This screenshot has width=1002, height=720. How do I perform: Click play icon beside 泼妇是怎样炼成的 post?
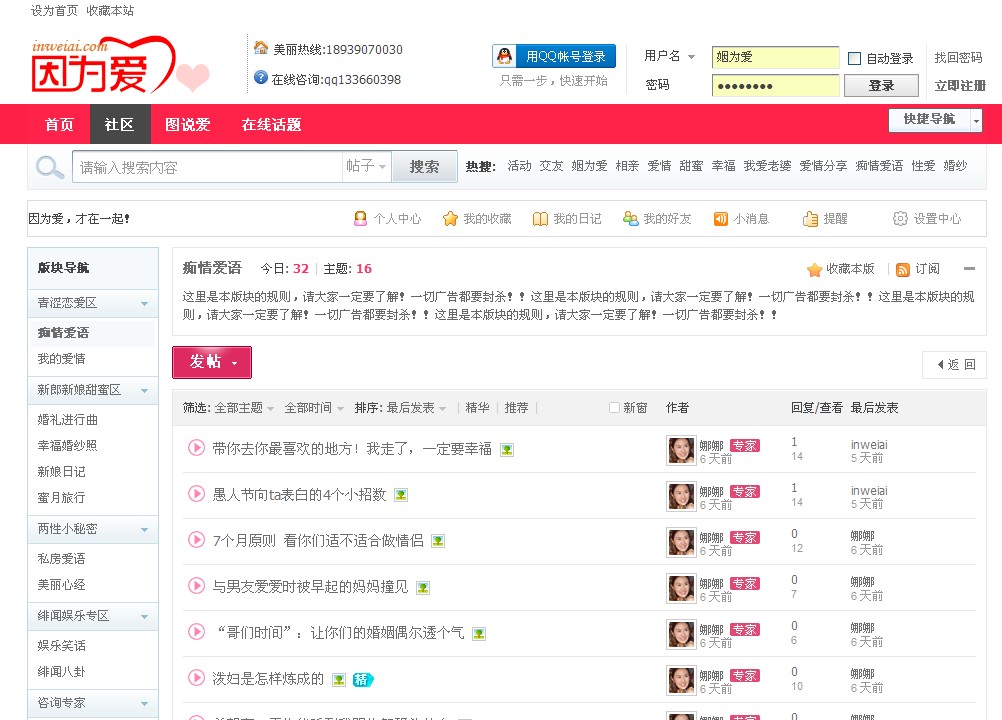[196, 678]
